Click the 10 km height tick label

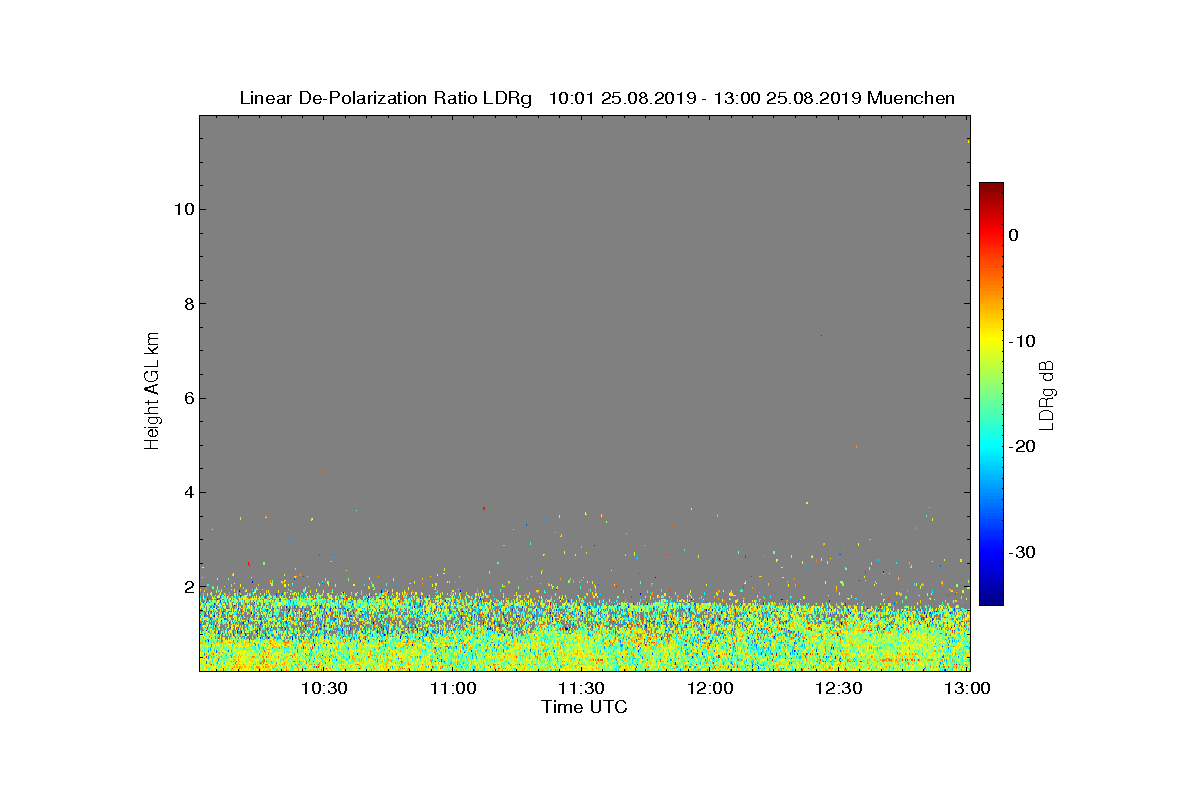pyautogui.click(x=183, y=209)
